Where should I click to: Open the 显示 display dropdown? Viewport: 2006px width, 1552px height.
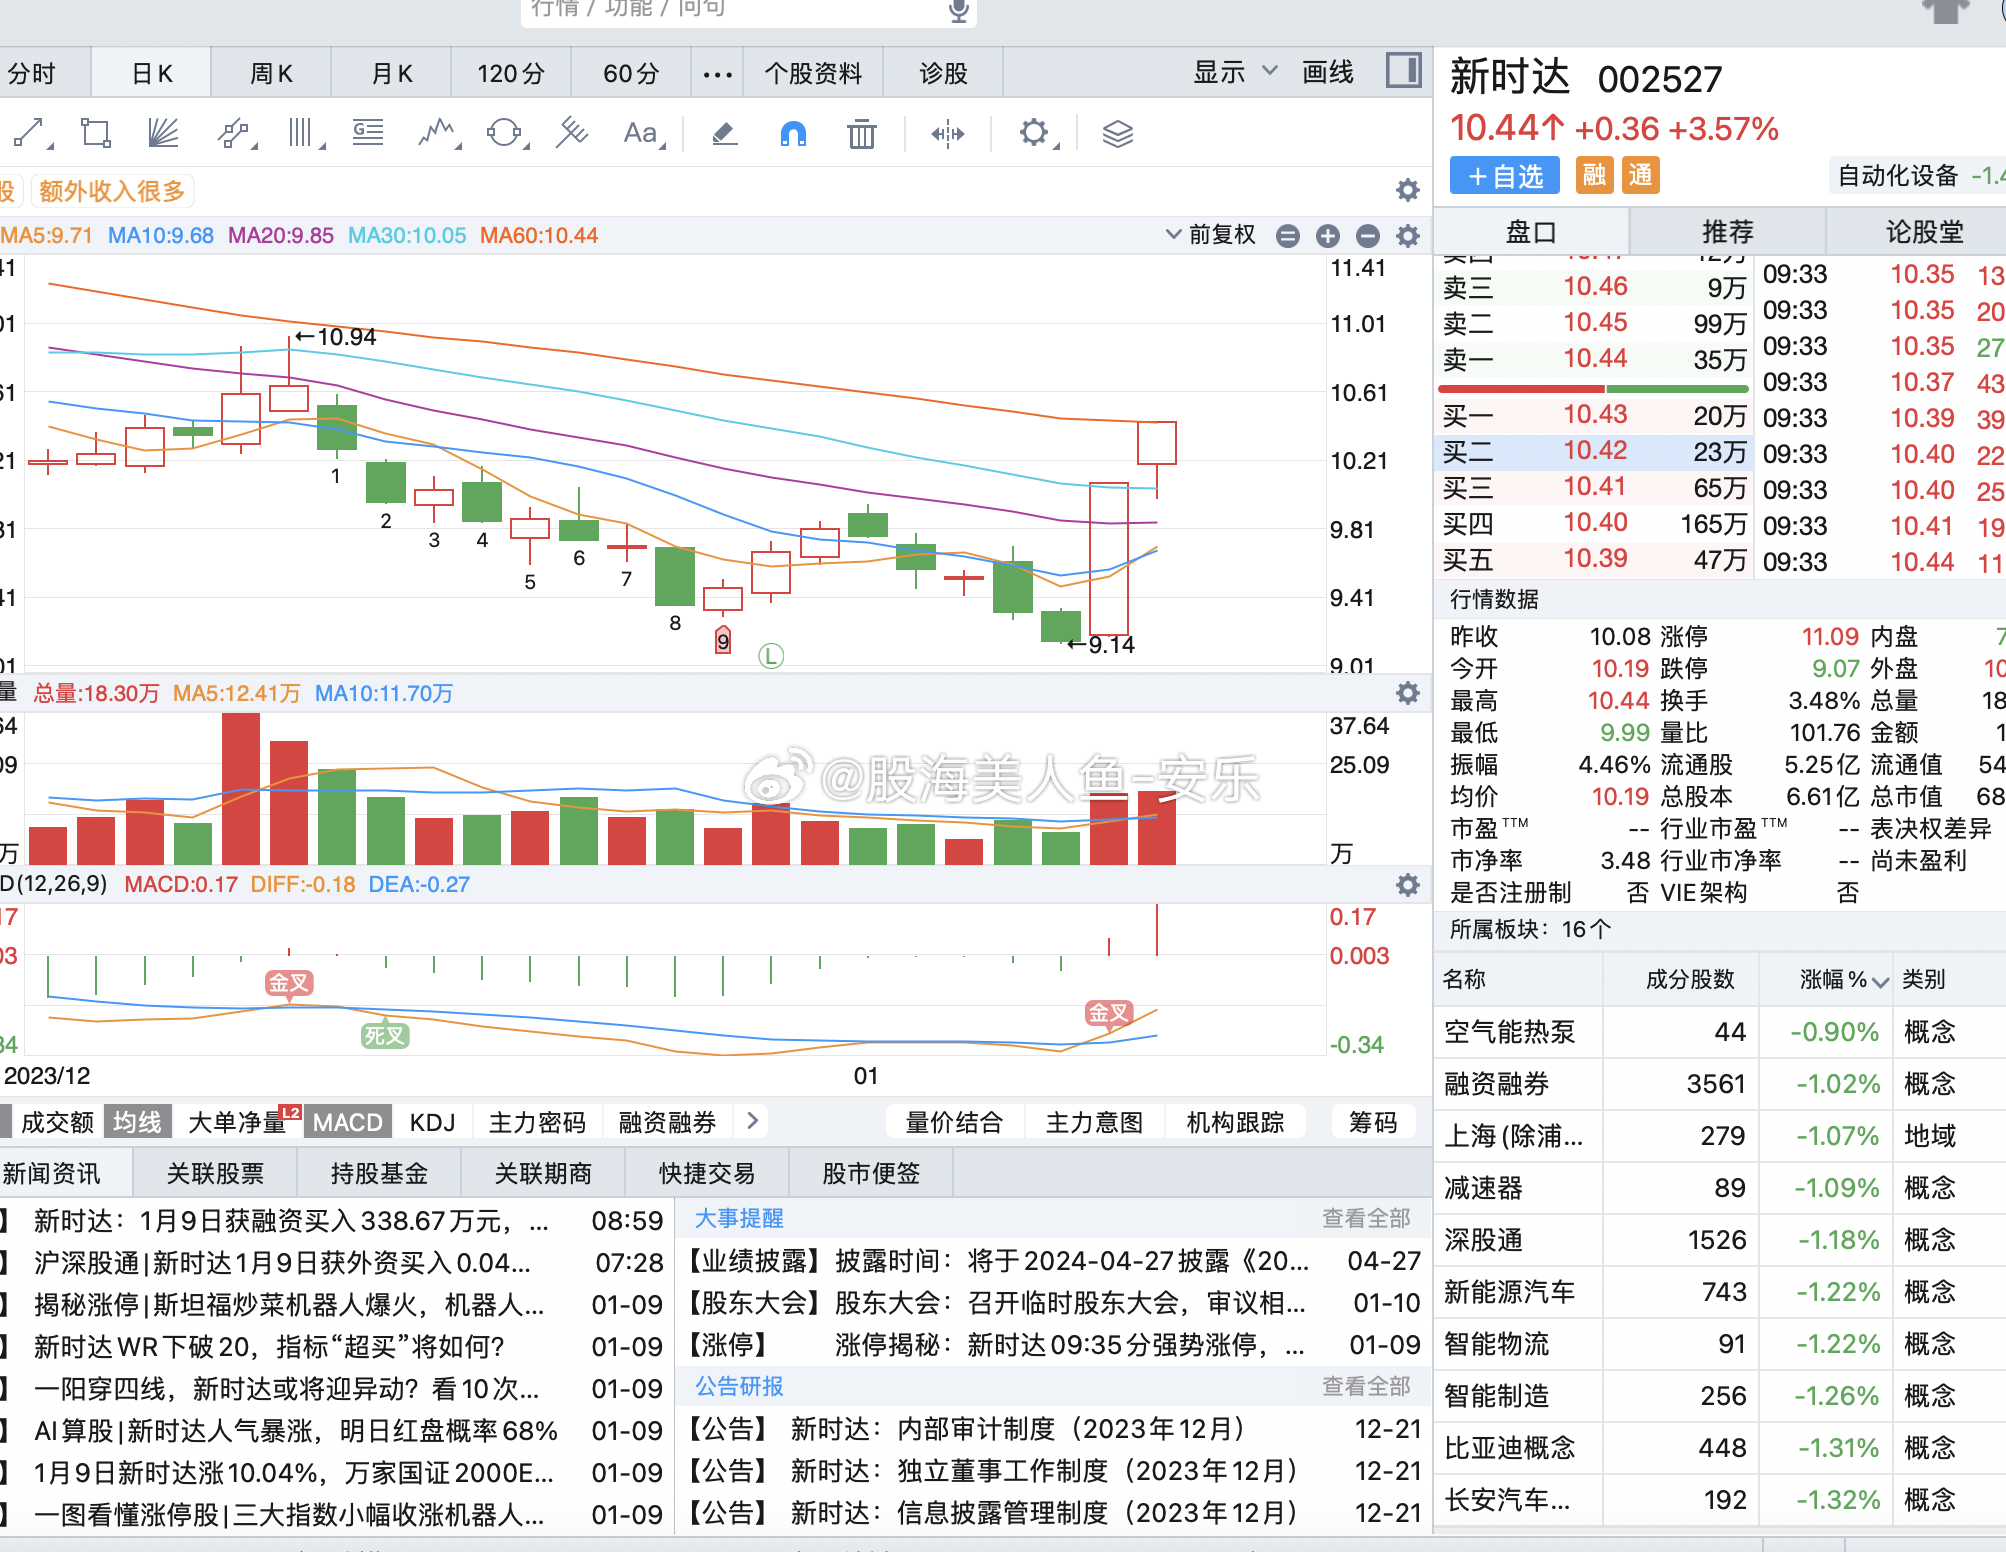pos(1235,72)
